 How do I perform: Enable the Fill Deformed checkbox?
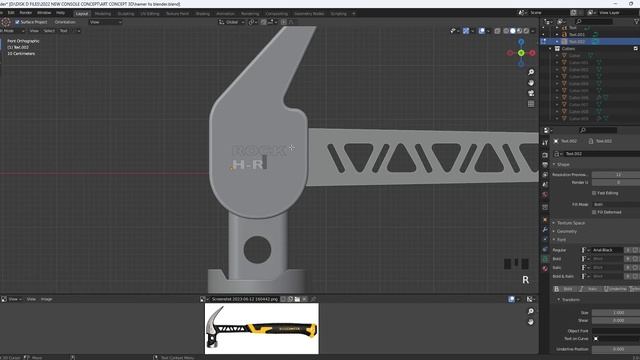click(594, 212)
